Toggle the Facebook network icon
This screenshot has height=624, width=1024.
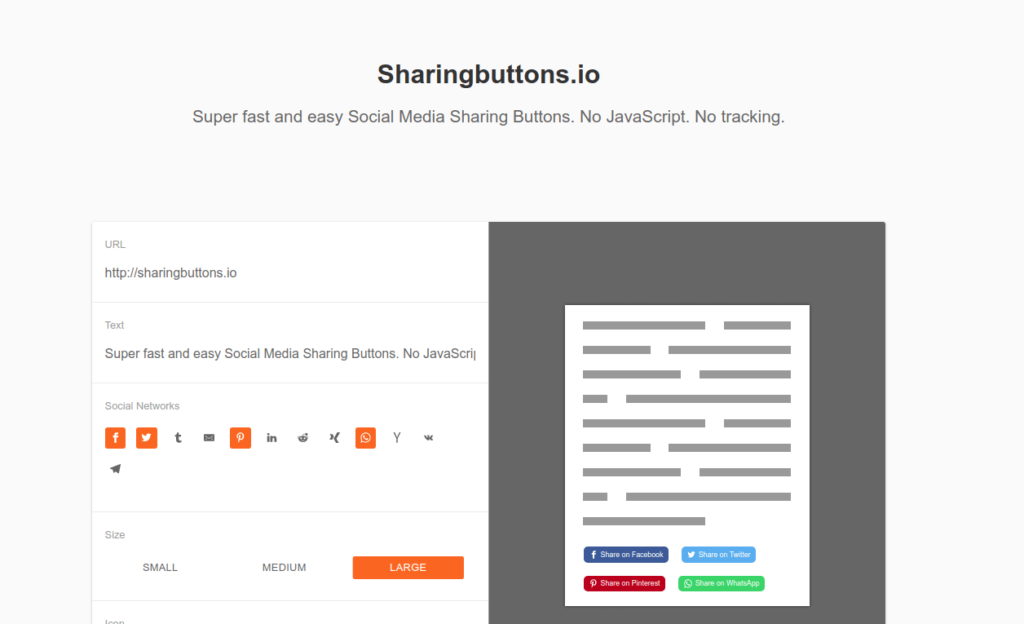point(115,437)
